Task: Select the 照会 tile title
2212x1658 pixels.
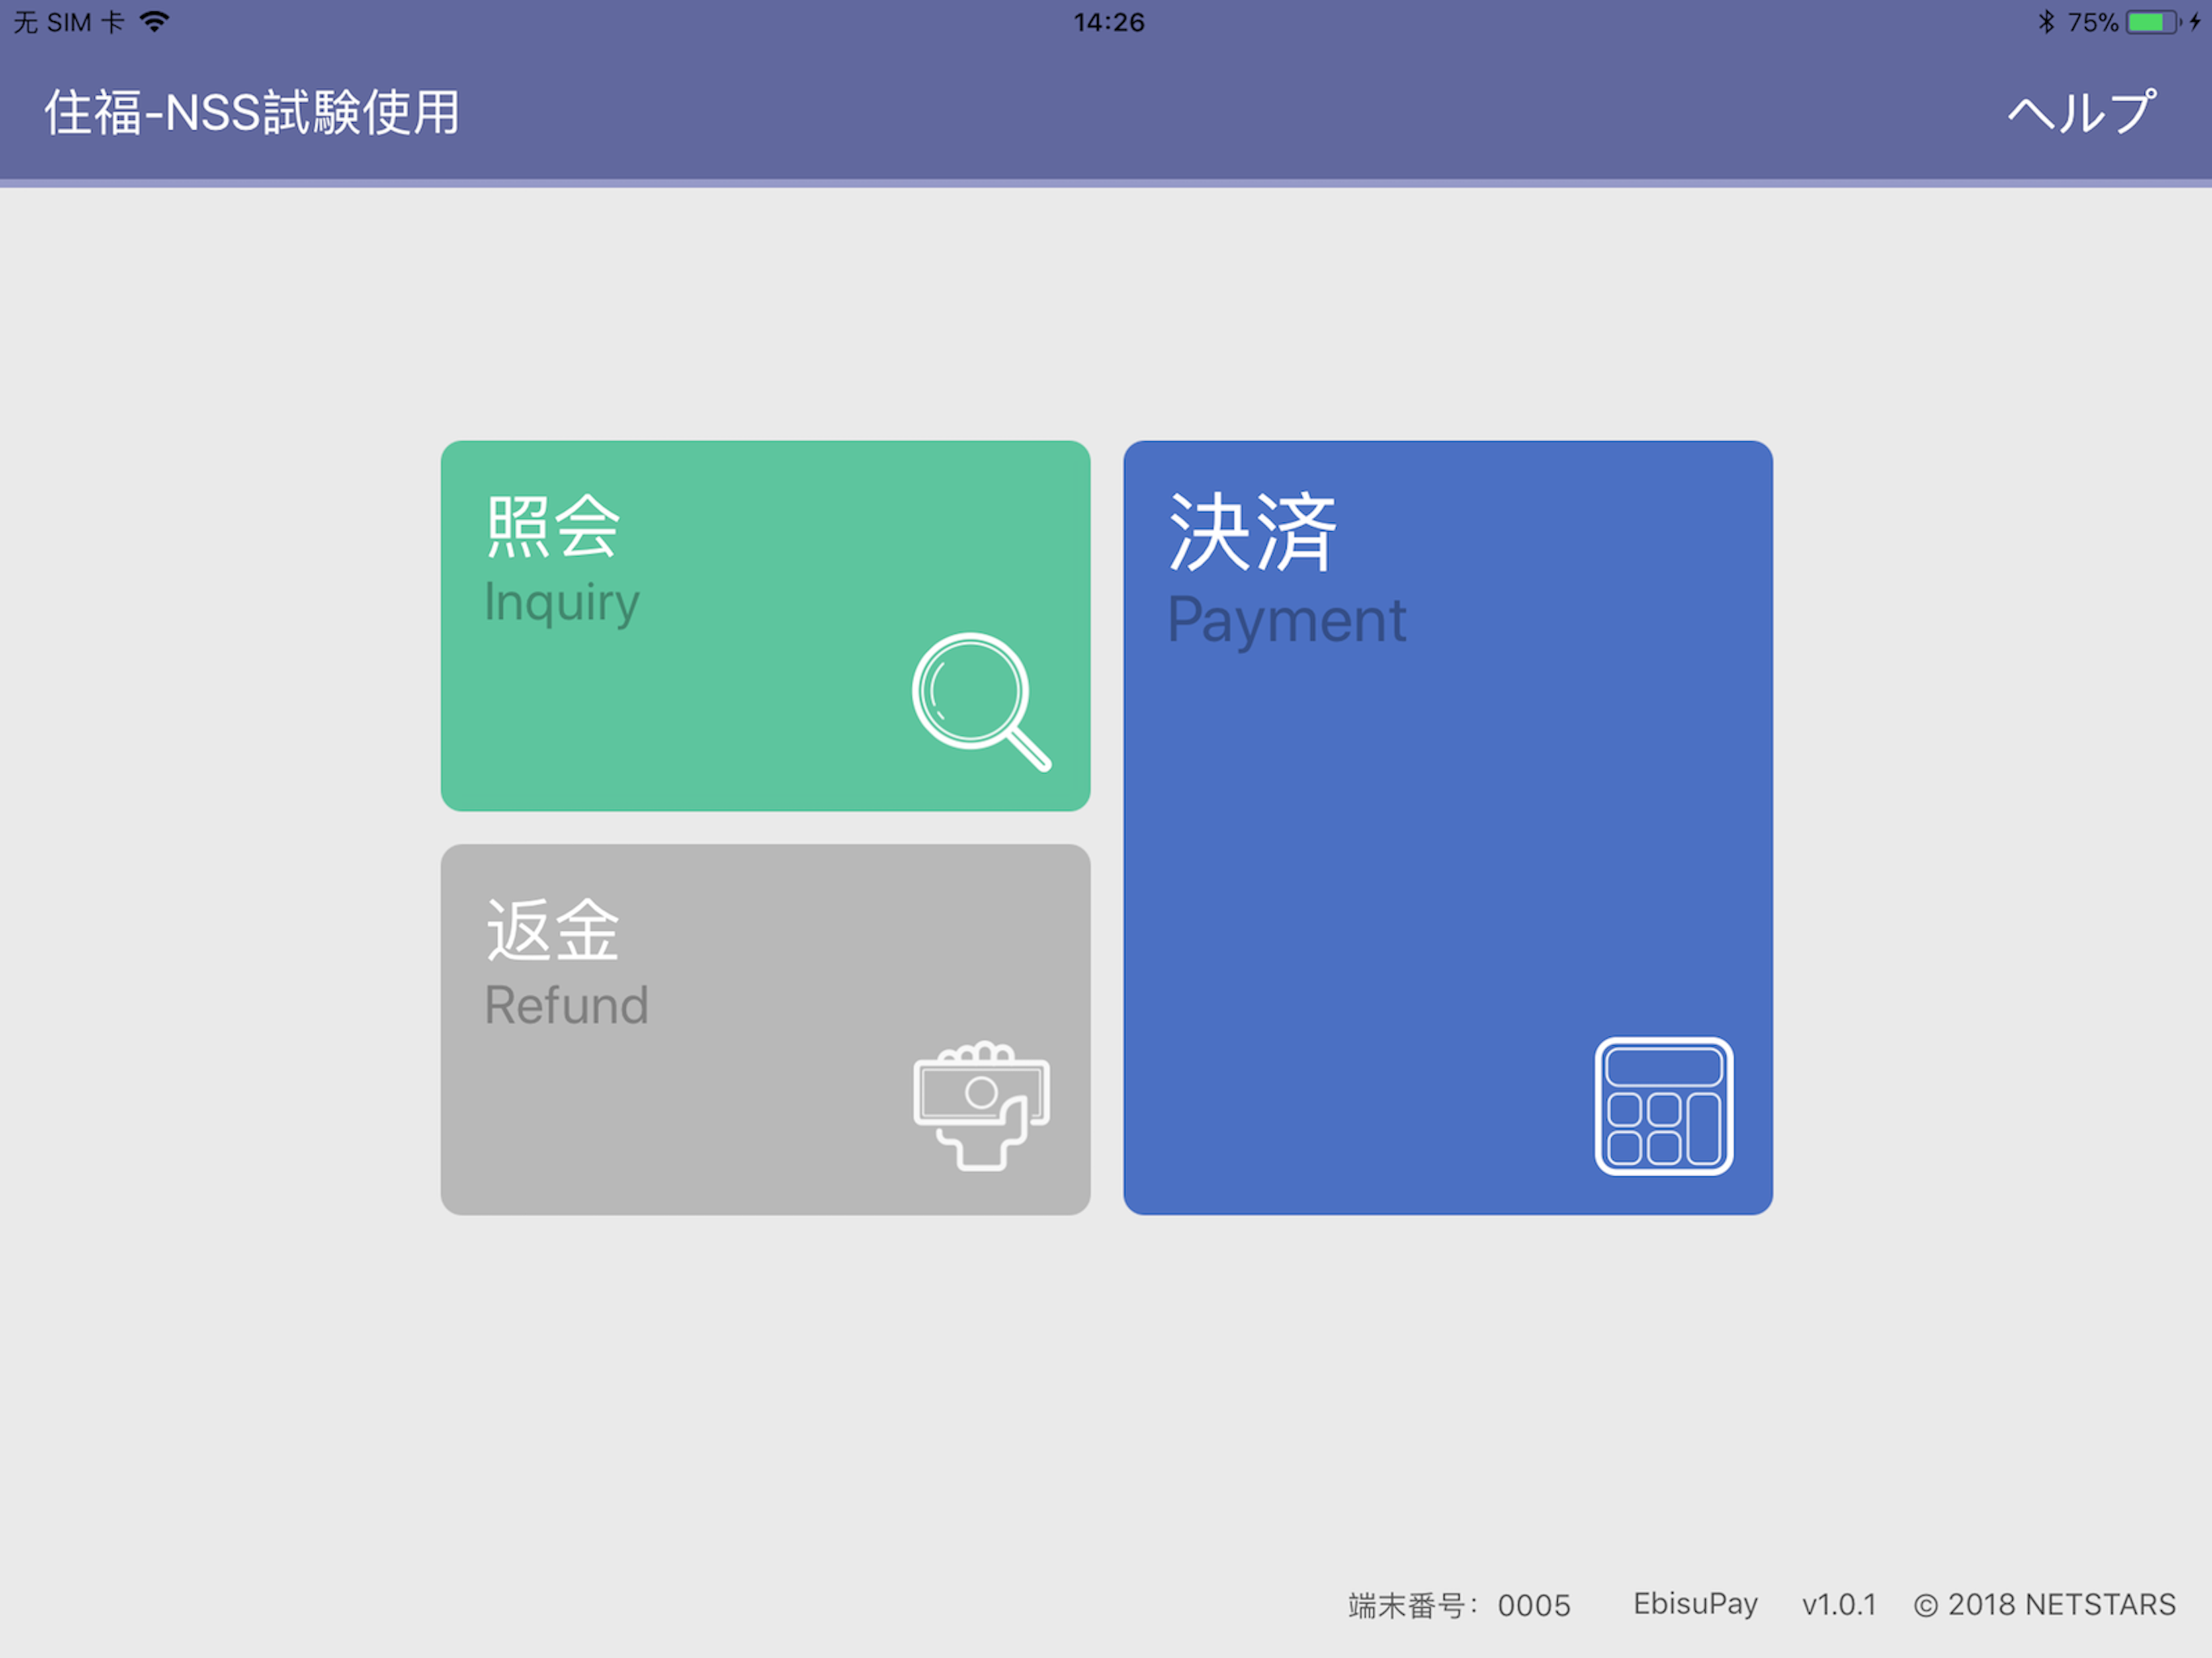Action: (x=553, y=526)
